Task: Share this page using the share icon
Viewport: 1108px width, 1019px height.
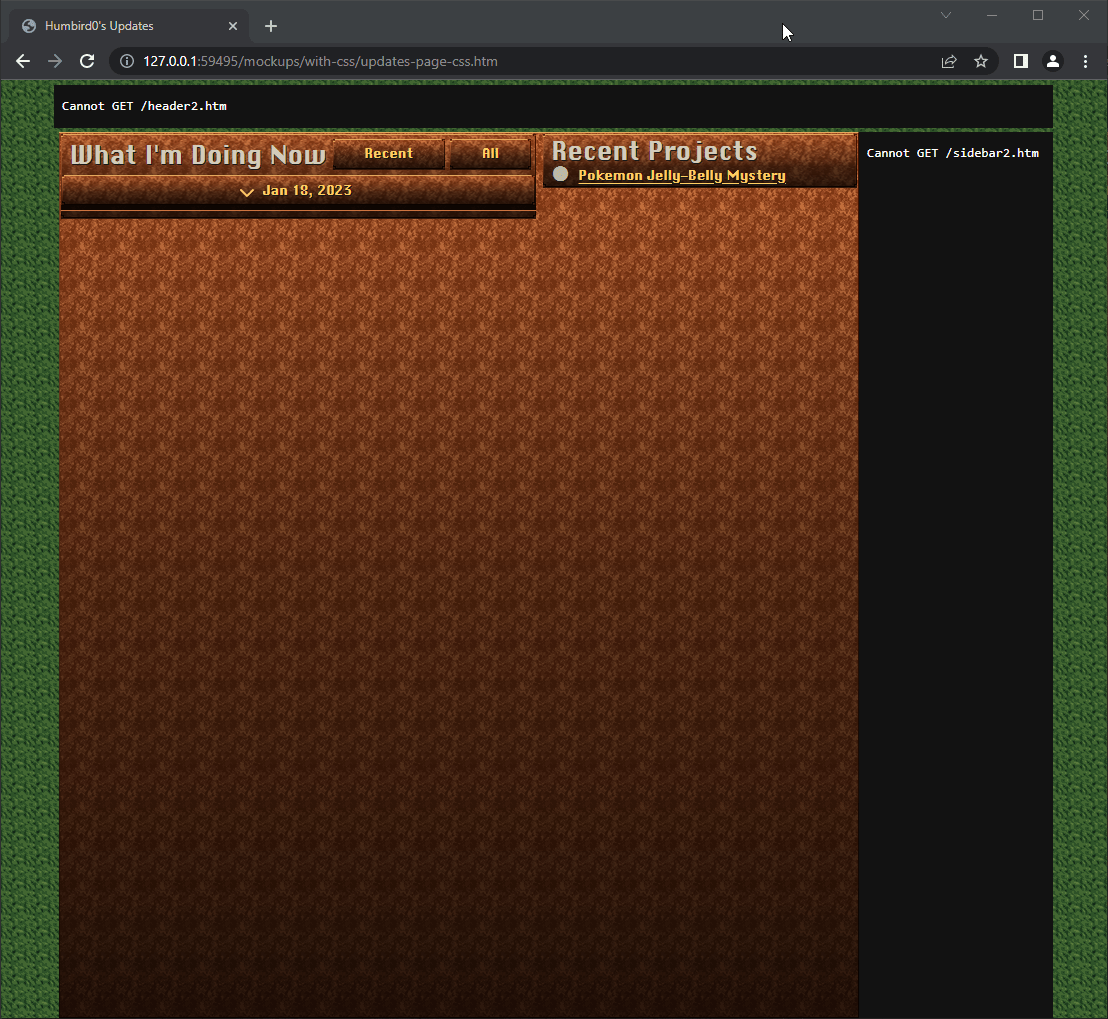Action: coord(949,61)
